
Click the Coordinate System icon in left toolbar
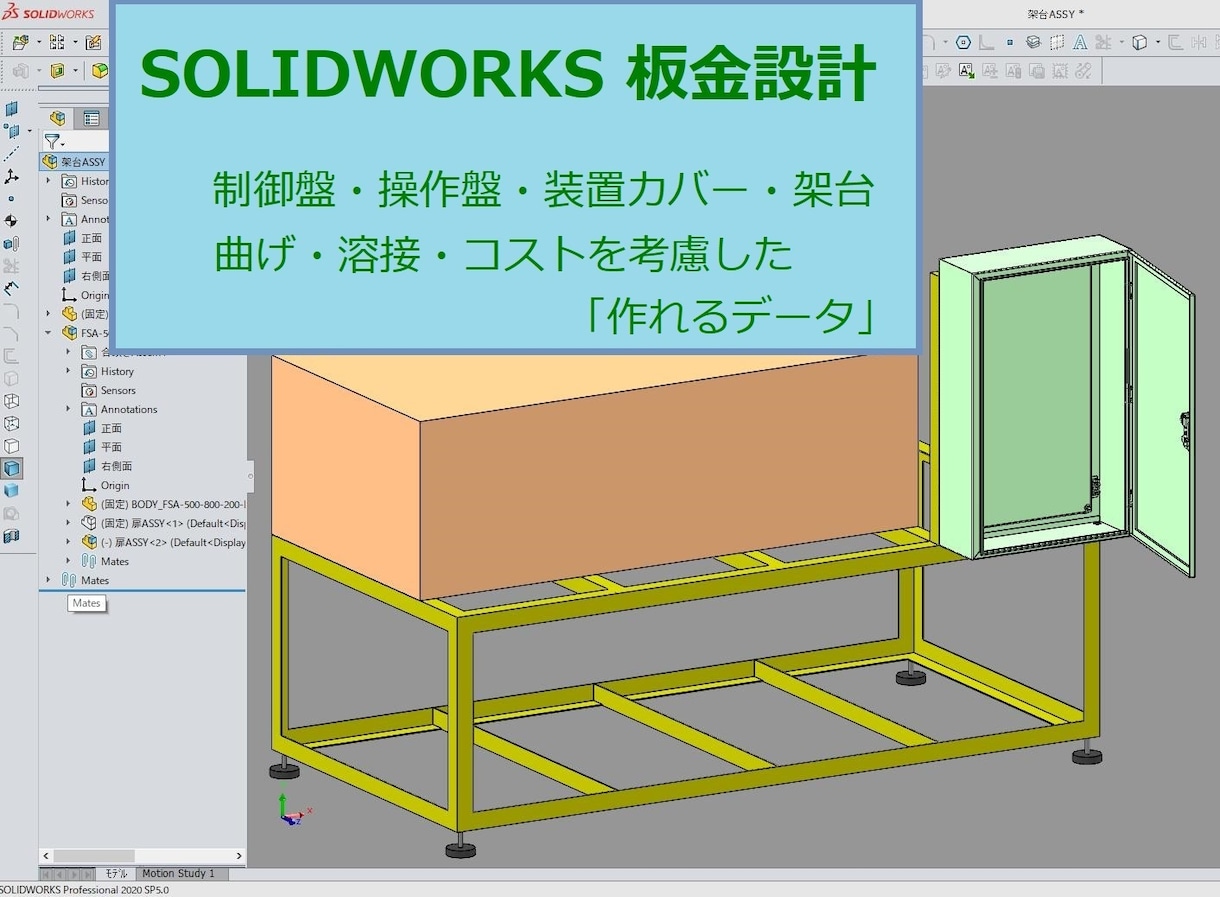(11, 176)
